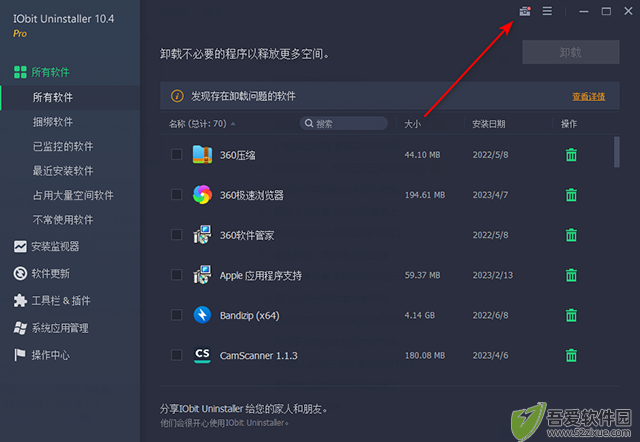
Task: Click the 194.61 MB size value
Action: 425,195
